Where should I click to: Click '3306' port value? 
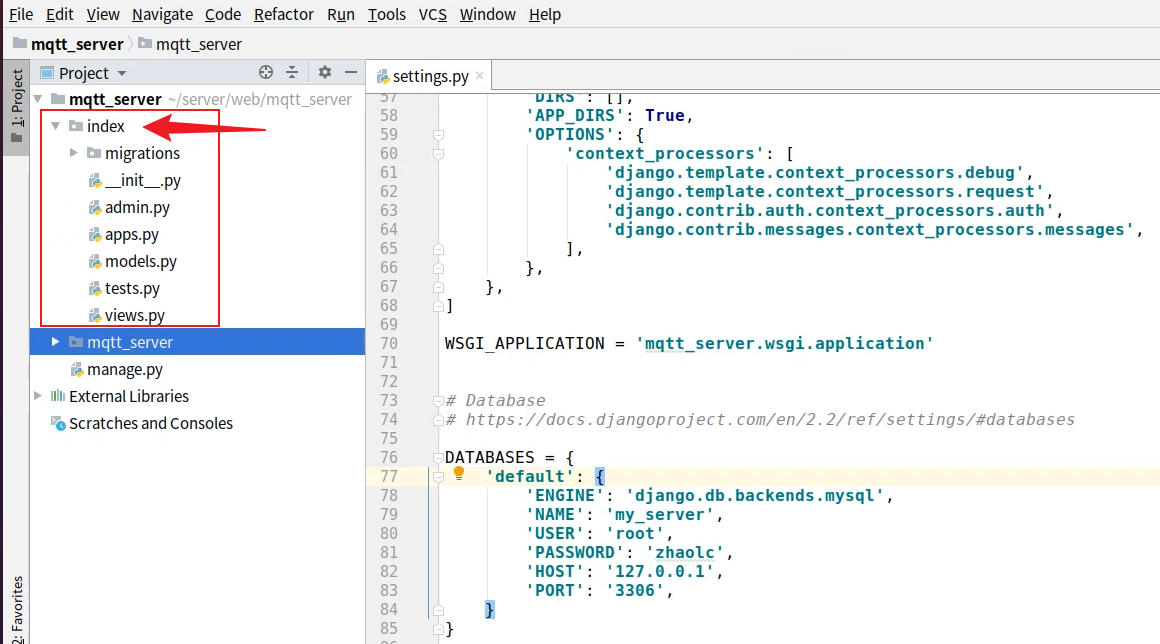pos(635,591)
